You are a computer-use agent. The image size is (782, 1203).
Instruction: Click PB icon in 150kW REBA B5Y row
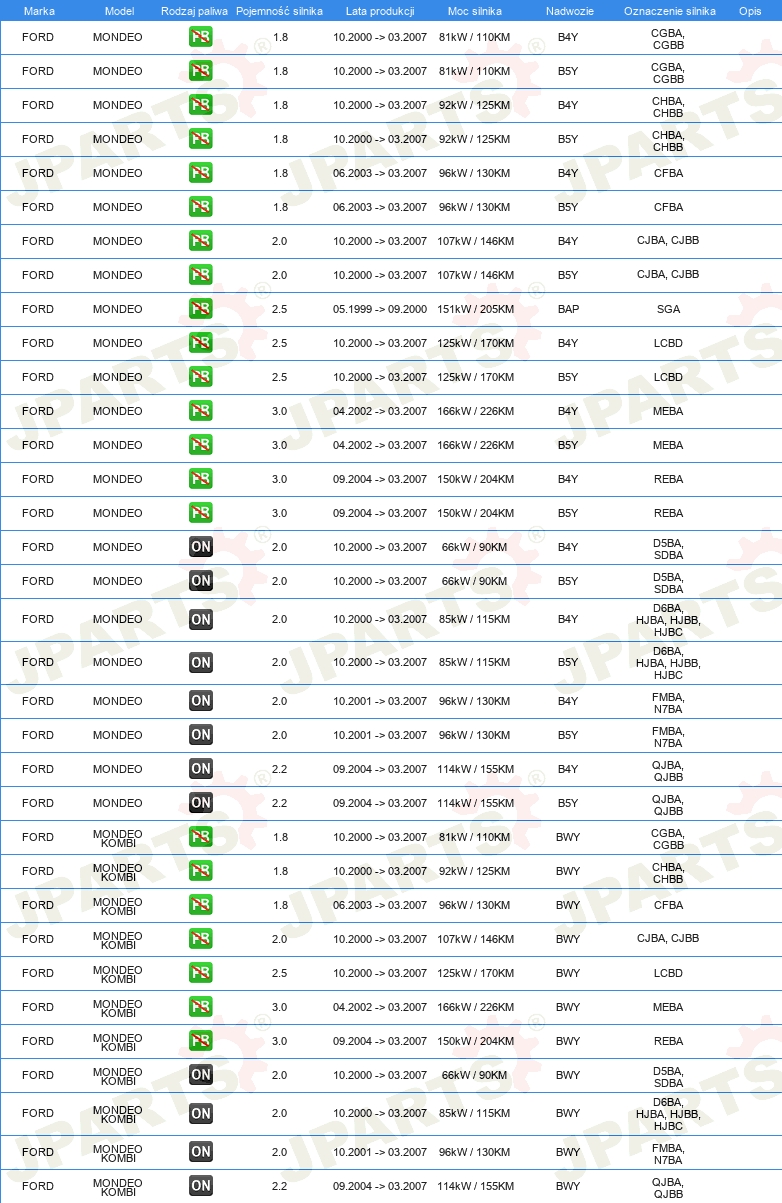click(x=201, y=514)
